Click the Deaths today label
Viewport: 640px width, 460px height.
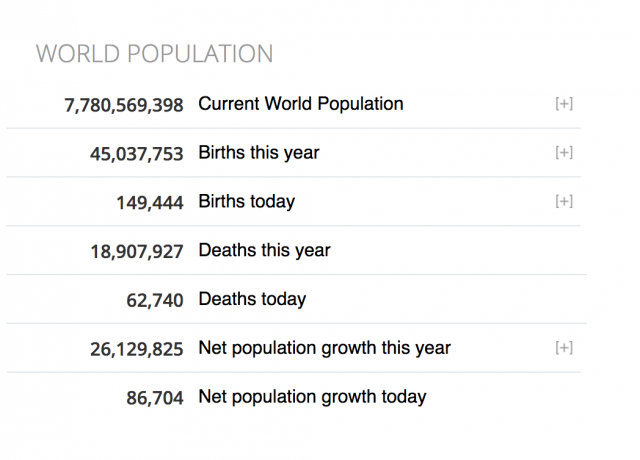252,299
